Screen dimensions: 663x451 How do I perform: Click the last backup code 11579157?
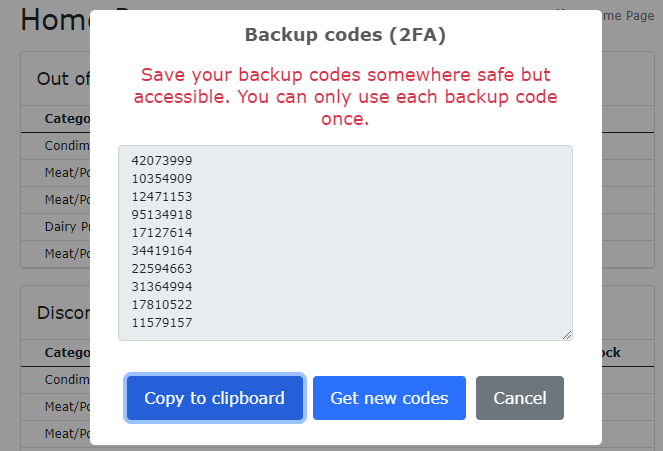(162, 323)
